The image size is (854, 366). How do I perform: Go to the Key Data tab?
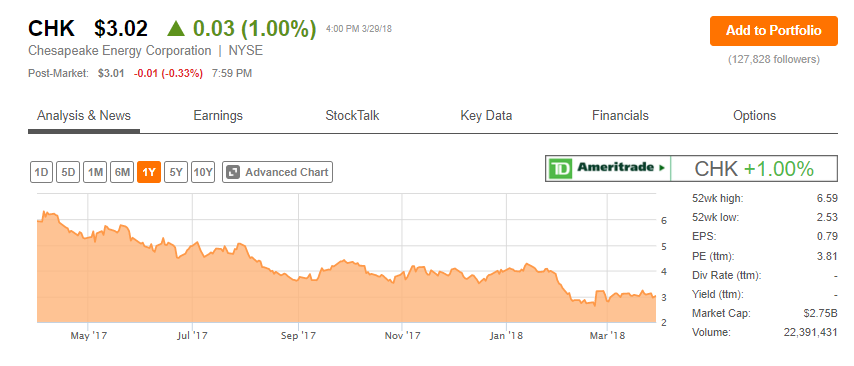click(x=486, y=115)
